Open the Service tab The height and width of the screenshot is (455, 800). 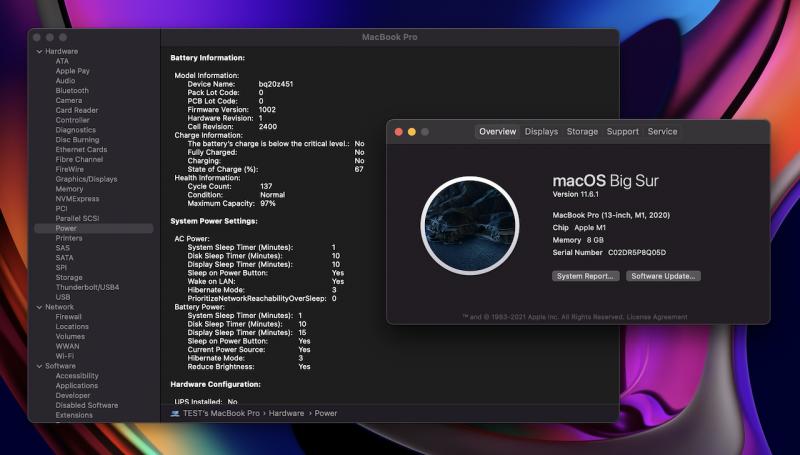[662, 132]
